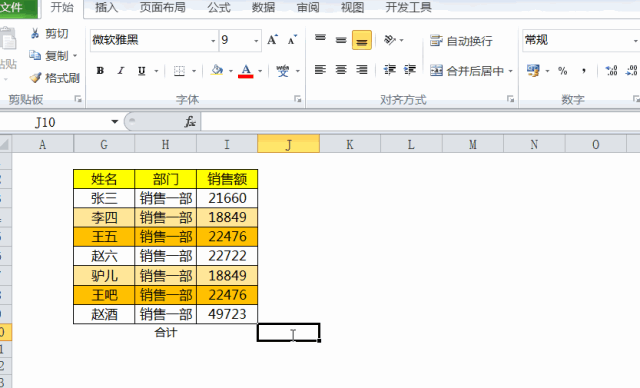This screenshot has width=640, height=388.
Task: Apply red font color A
Action: (246, 71)
